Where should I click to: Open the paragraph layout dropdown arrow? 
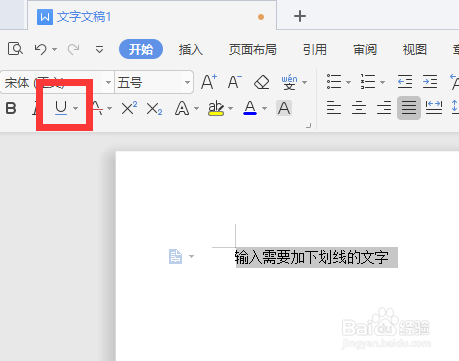click(x=191, y=256)
